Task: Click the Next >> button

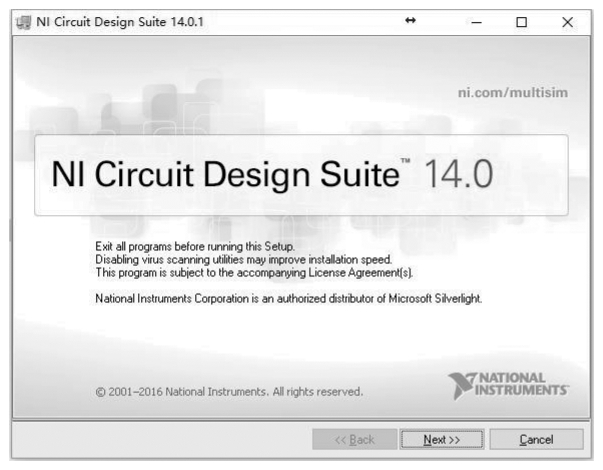Action: pos(441,439)
